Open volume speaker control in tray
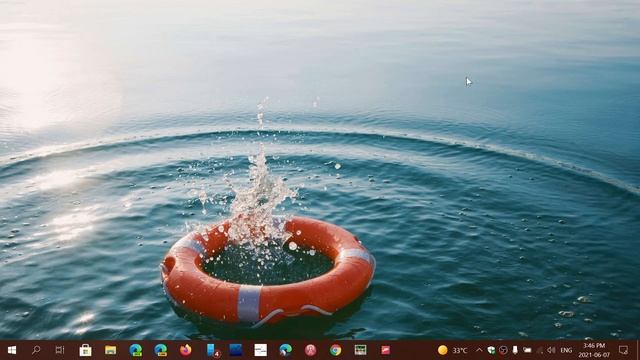640x360 pixels. click(551, 350)
